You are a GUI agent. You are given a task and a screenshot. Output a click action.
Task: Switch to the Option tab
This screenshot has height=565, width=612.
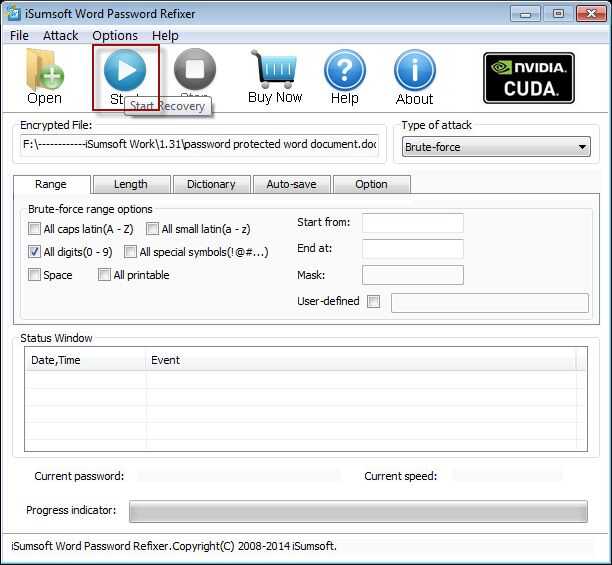372,184
